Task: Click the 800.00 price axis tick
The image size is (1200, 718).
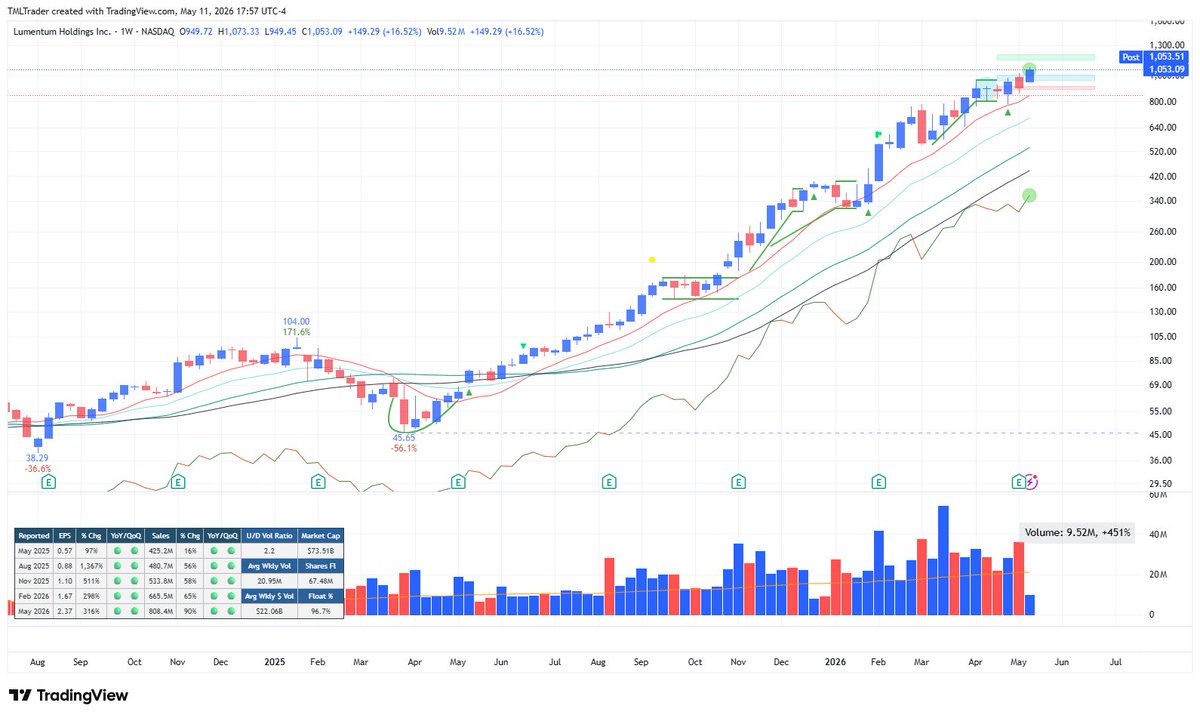Action: [1162, 101]
